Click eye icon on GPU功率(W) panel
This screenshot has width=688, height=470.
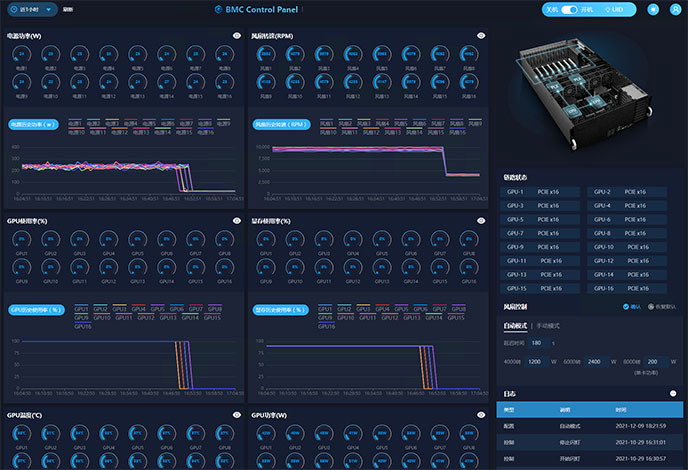tap(481, 414)
